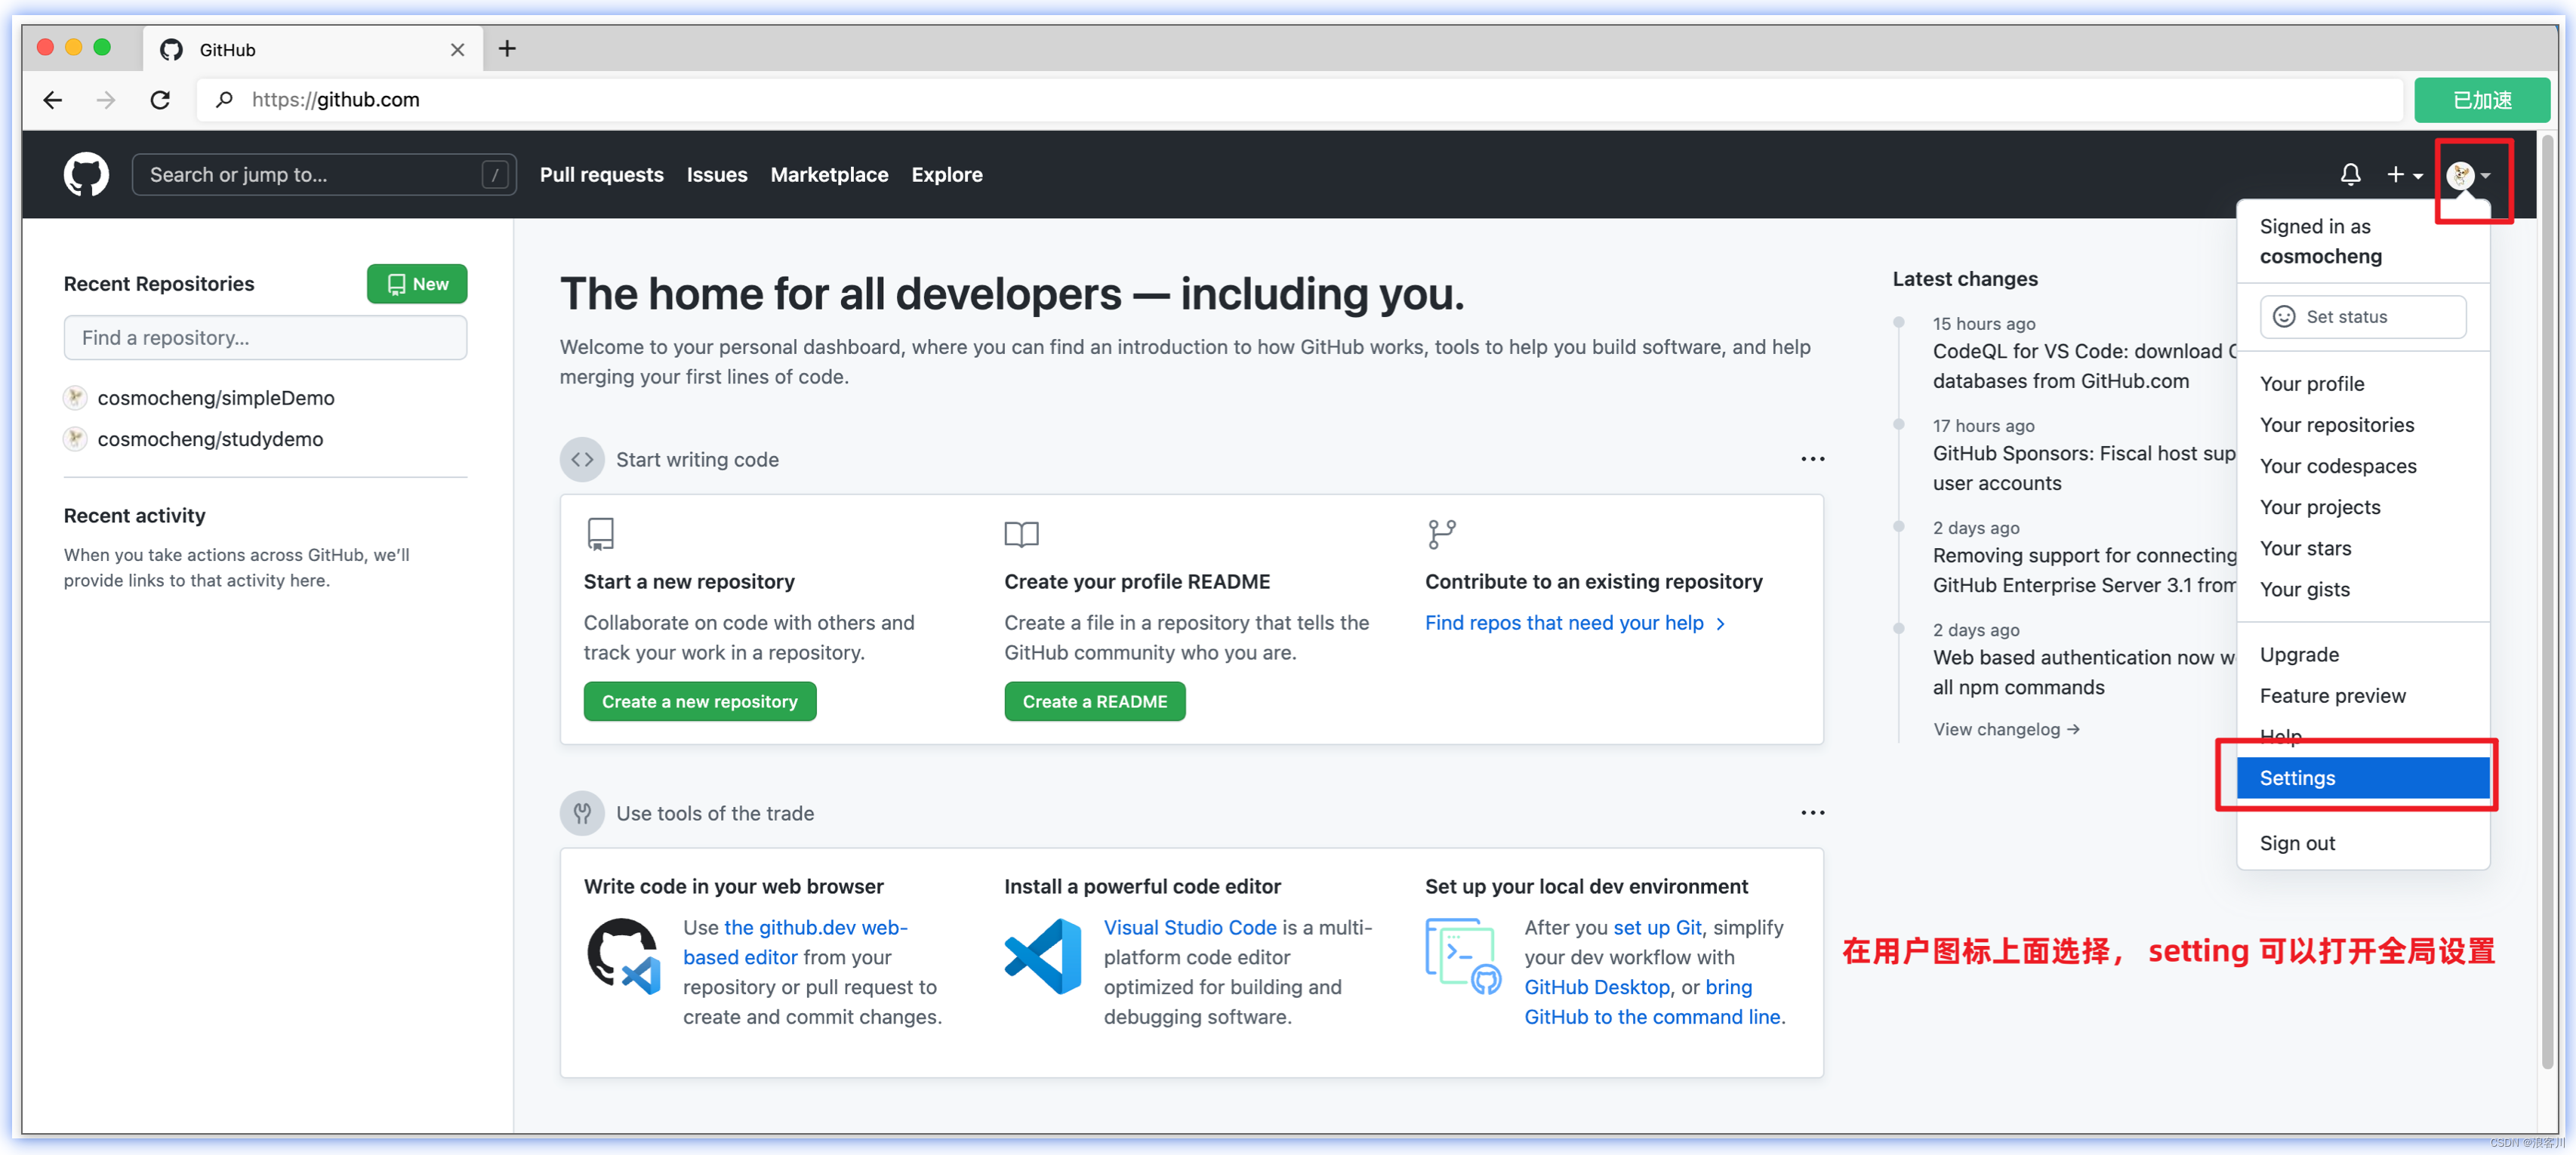Open Start writing code ellipsis menu
2576x1155 pixels.
coord(1812,459)
